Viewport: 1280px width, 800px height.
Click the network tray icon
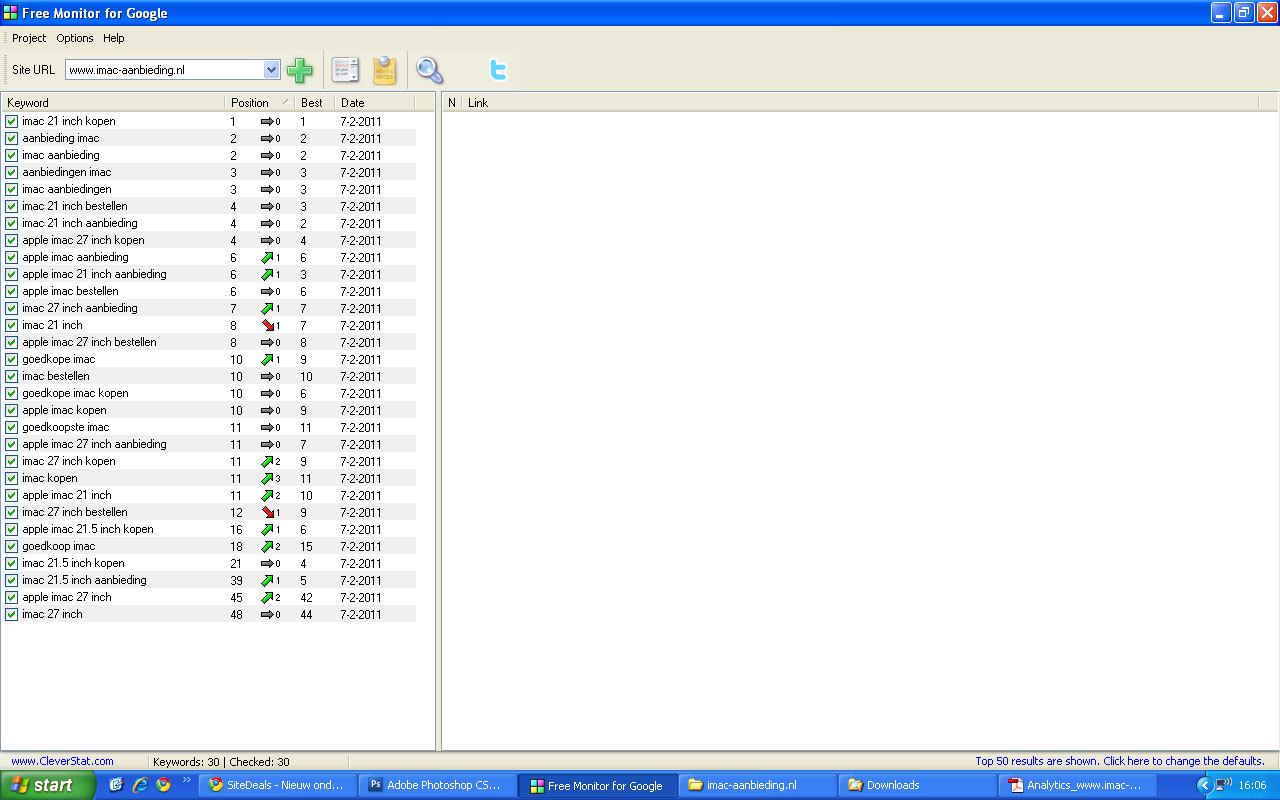tap(1223, 785)
